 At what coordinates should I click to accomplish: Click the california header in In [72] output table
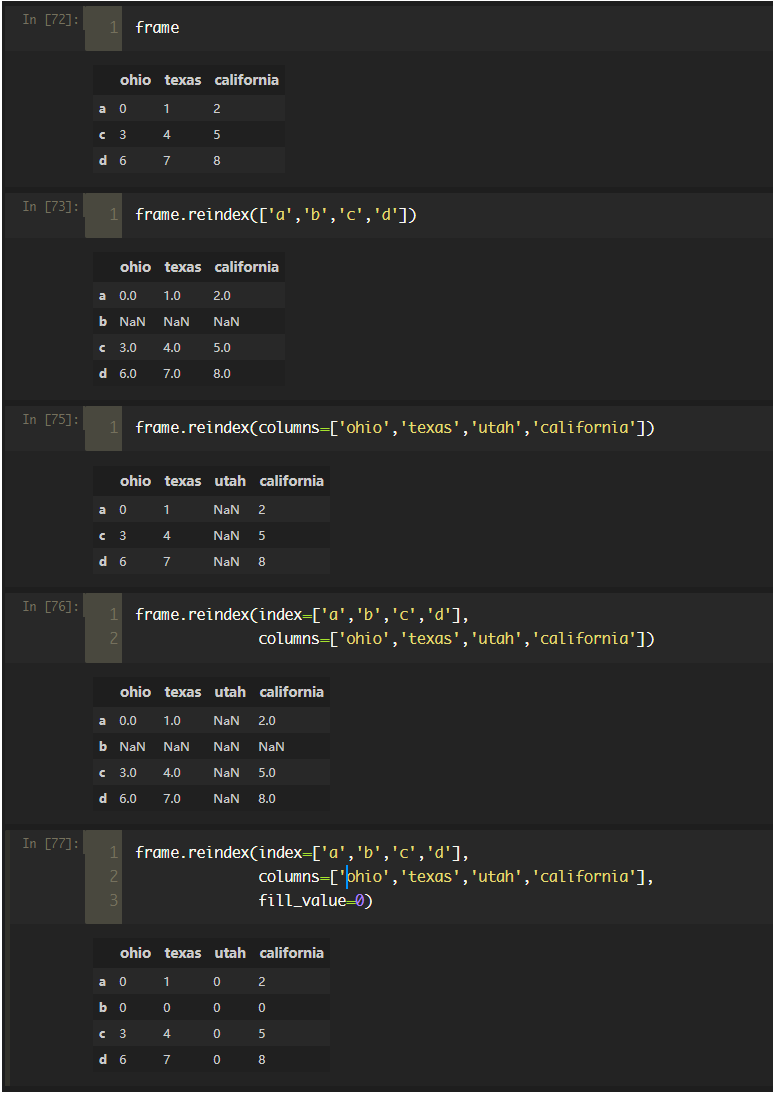[x=246, y=80]
